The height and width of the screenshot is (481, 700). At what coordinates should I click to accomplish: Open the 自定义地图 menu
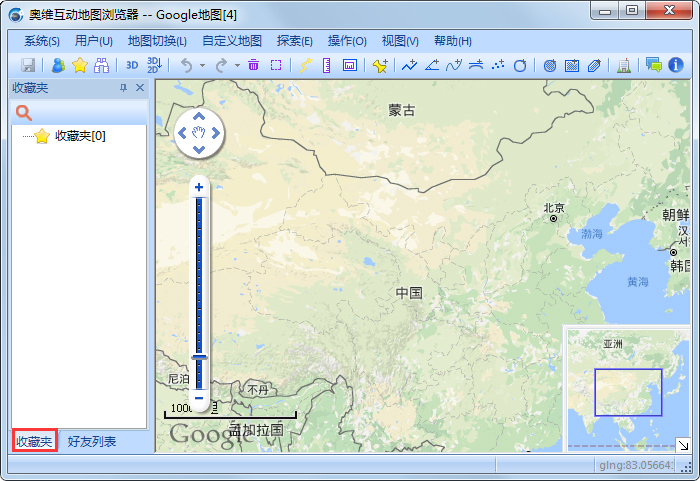[x=232, y=41]
